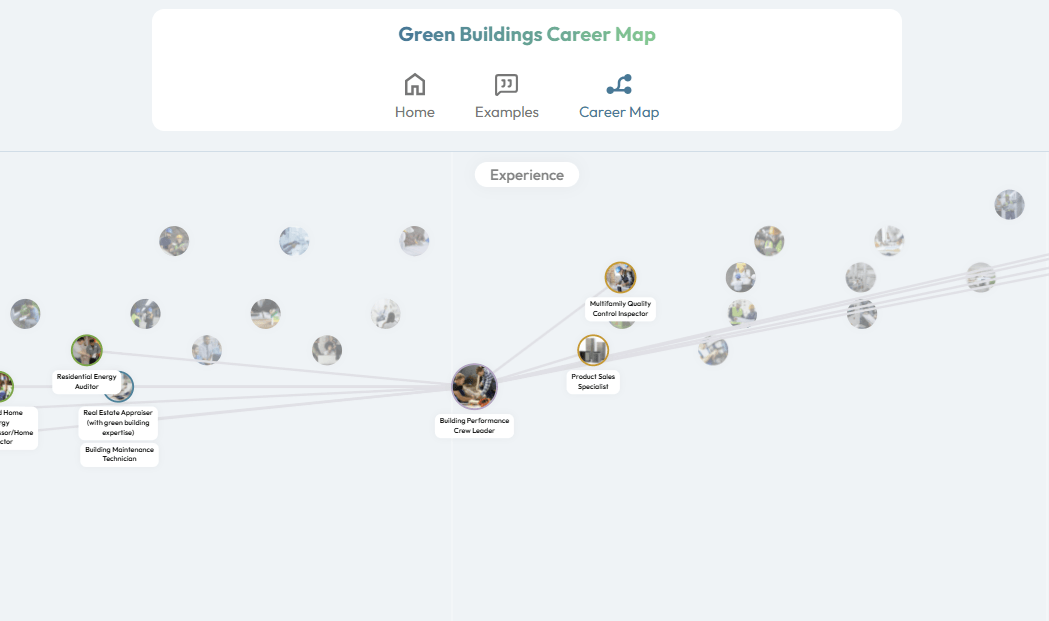Open the Product Sales Specialist label
This screenshot has height=621, width=1049.
(x=592, y=380)
